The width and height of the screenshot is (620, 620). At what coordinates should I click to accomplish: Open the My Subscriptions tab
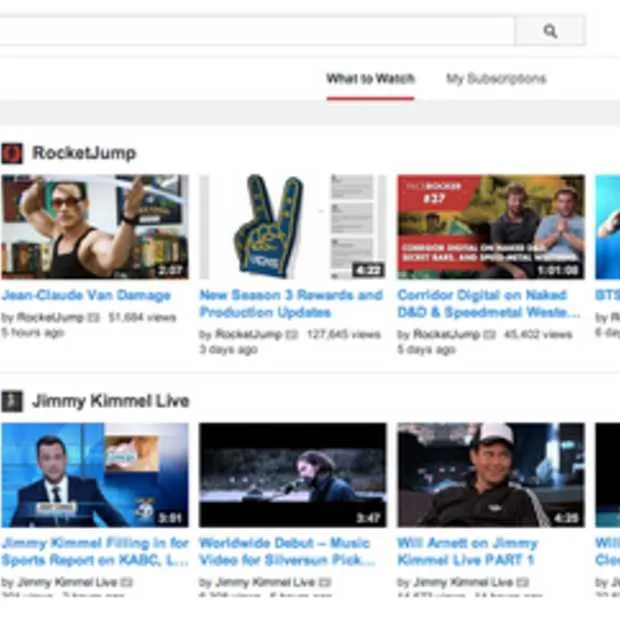(496, 78)
